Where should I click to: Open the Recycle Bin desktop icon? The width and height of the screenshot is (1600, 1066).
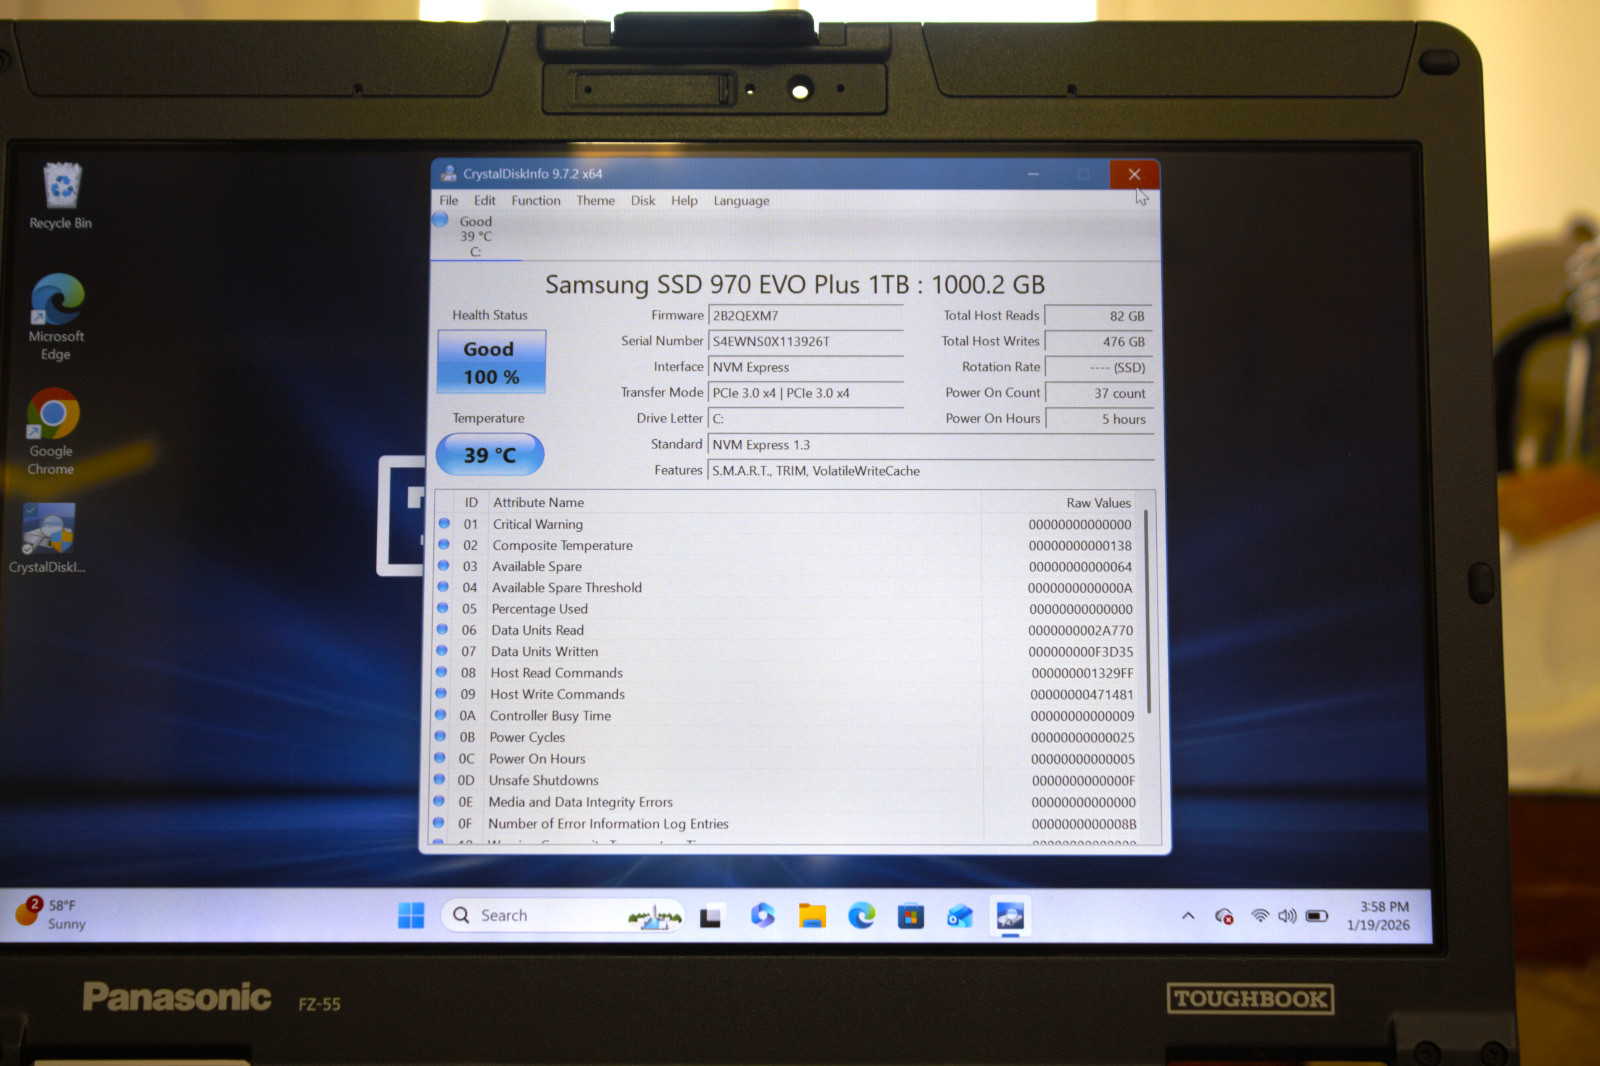pos(61,196)
